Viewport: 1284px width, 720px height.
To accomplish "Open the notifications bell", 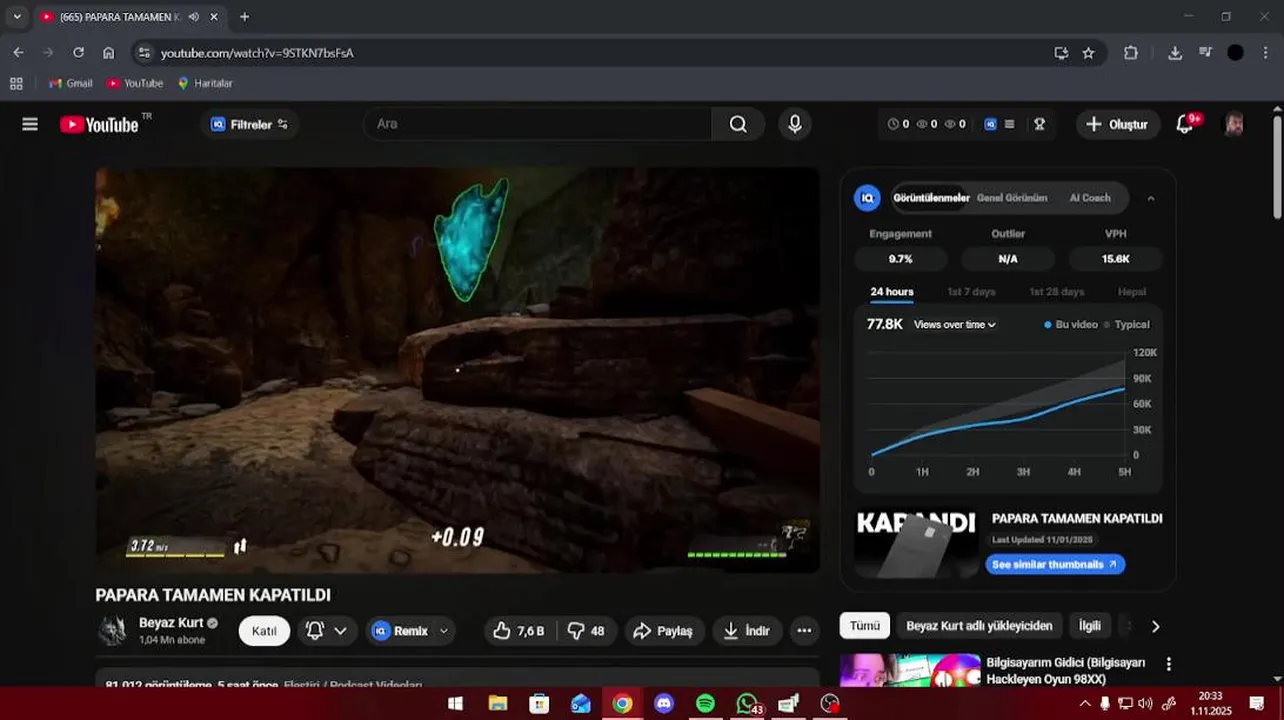I will click(x=1185, y=124).
